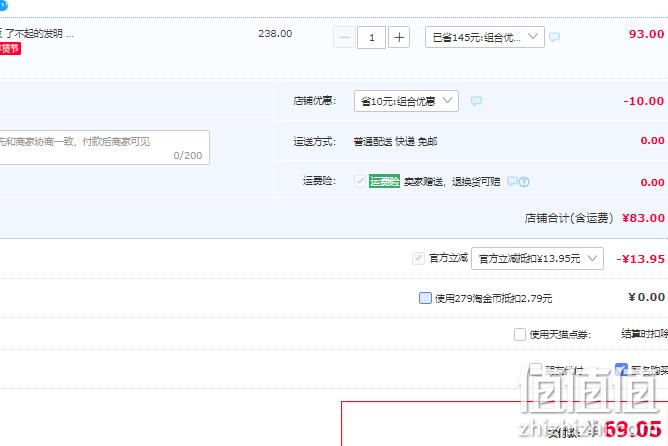This screenshot has width=668, height=446.
Task: Click the product title 了不起的发明
Action: point(37,34)
